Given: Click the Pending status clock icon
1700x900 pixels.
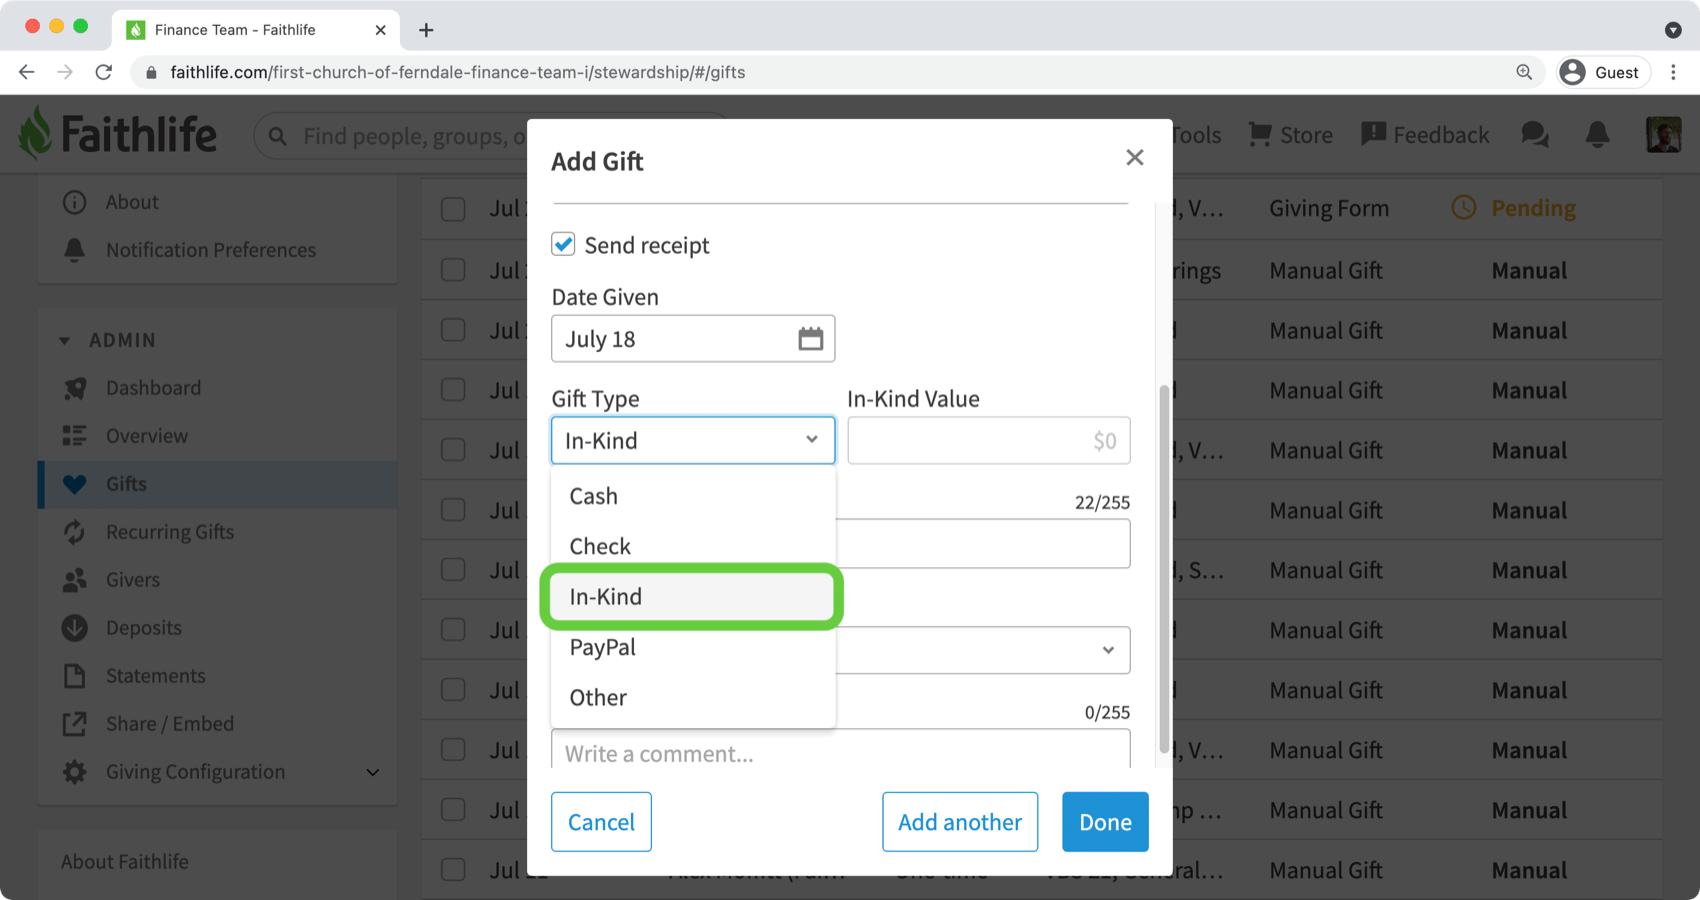Looking at the screenshot, I should 1464,208.
